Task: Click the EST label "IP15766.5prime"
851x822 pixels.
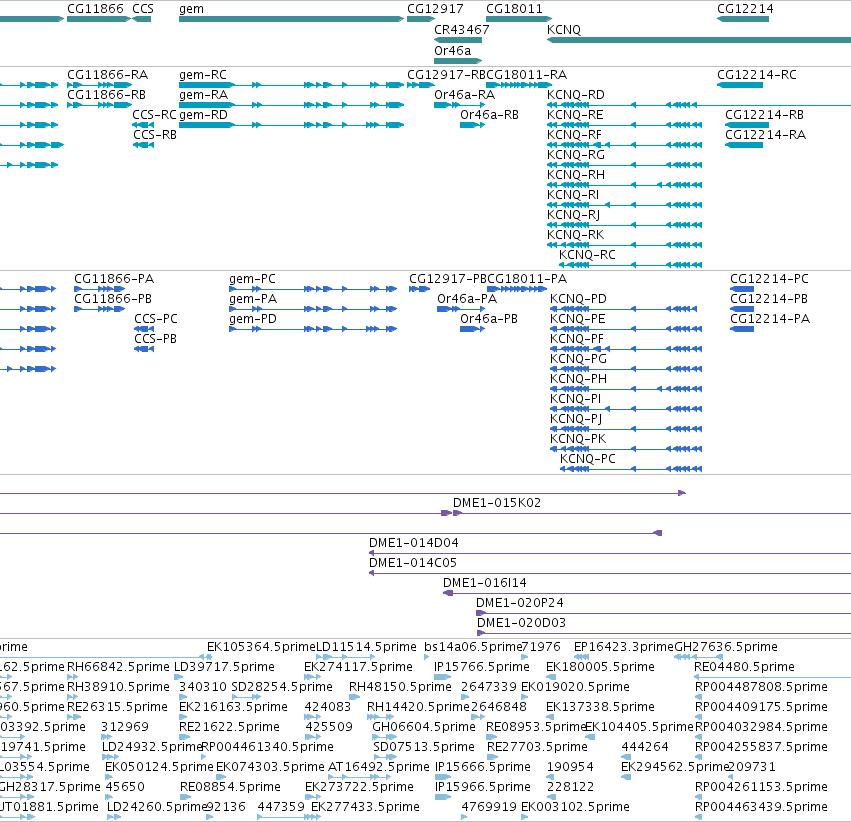Action: [x=482, y=666]
